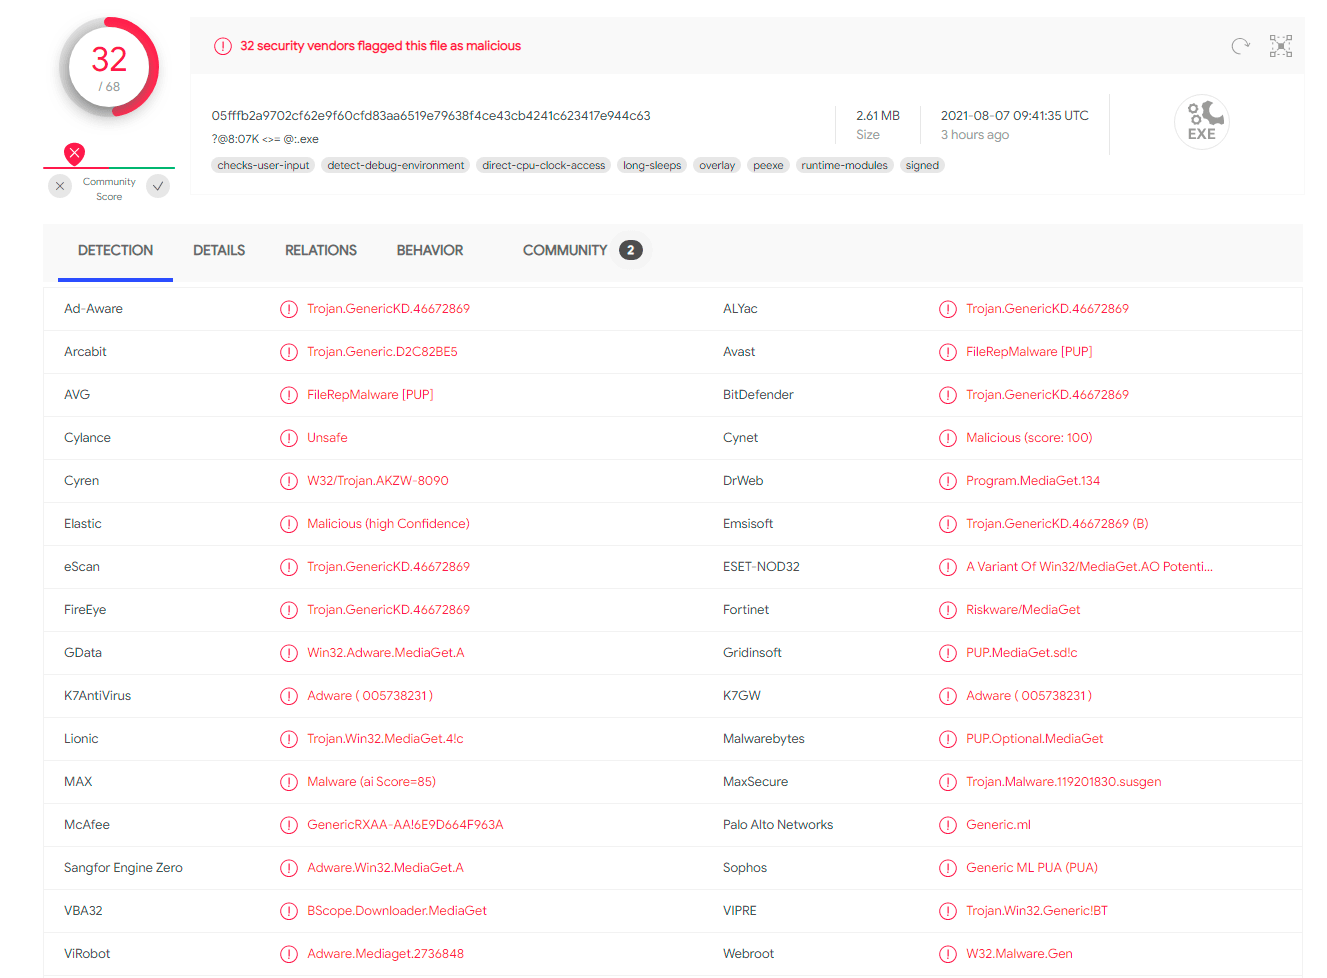
Task: Click the W32/Trojan.AKZW-8090 result for Cyren
Action: (x=378, y=481)
